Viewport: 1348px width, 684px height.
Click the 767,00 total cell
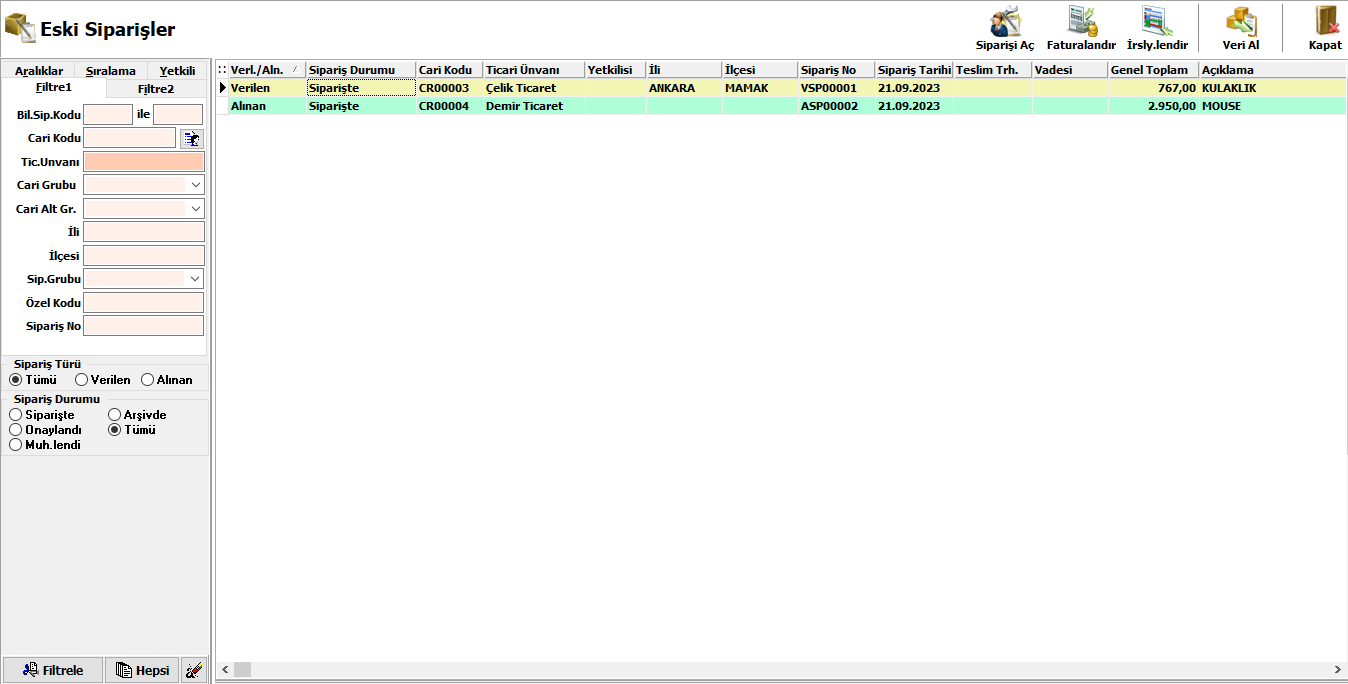pyautogui.click(x=1153, y=88)
